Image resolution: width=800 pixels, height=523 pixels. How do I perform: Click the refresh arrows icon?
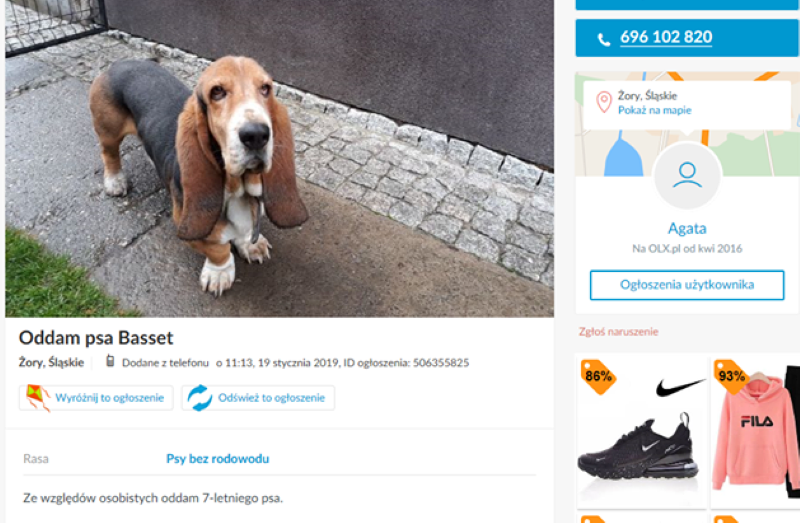pos(200,397)
